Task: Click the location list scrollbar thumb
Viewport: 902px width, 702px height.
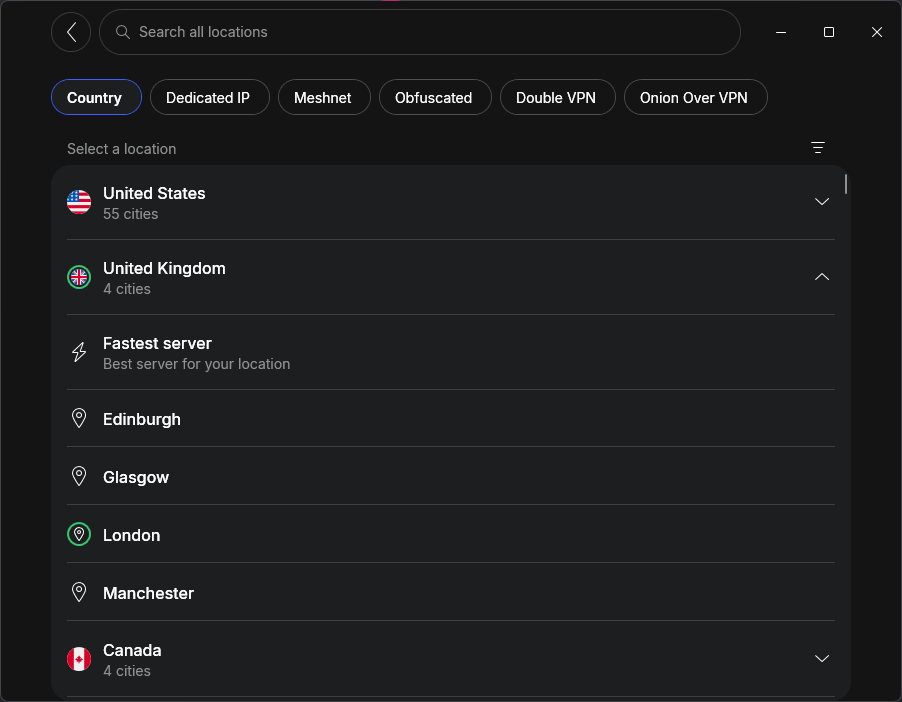Action: [846, 184]
